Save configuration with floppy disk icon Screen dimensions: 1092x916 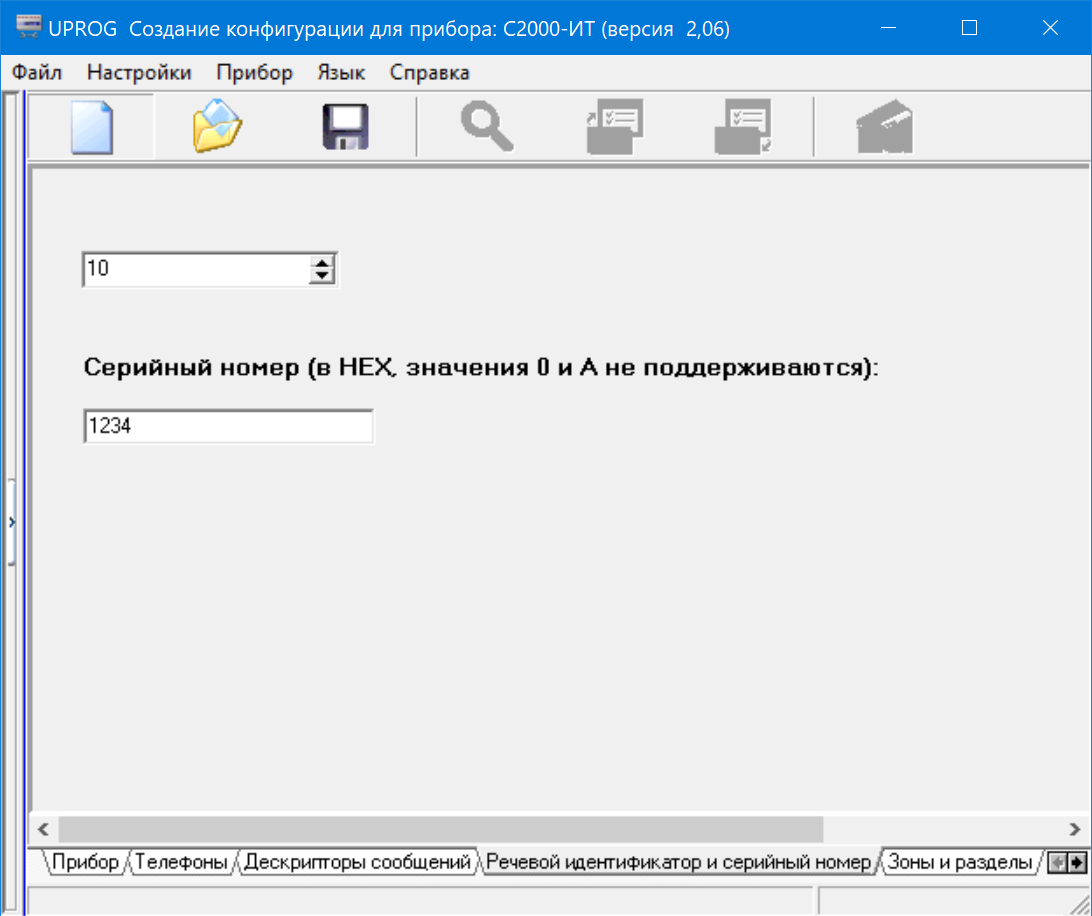(x=345, y=127)
